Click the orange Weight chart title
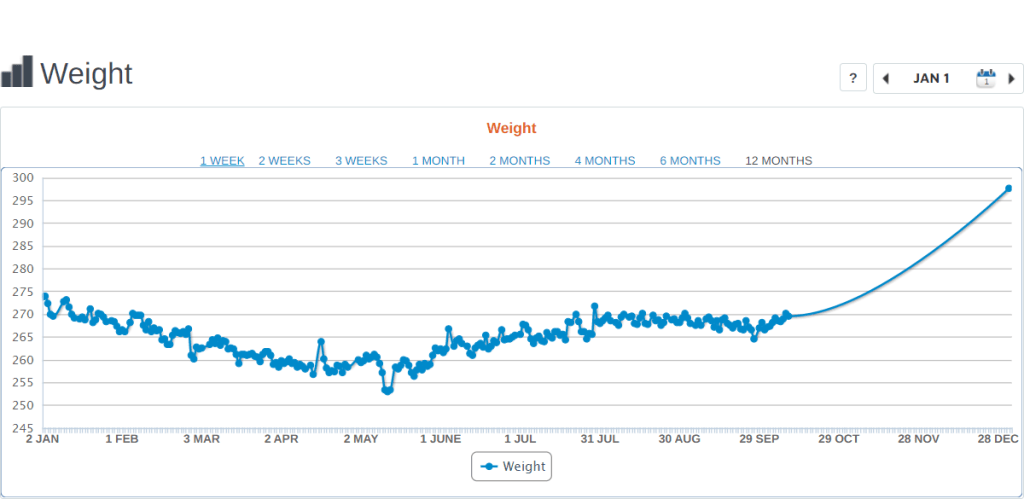 coord(511,128)
